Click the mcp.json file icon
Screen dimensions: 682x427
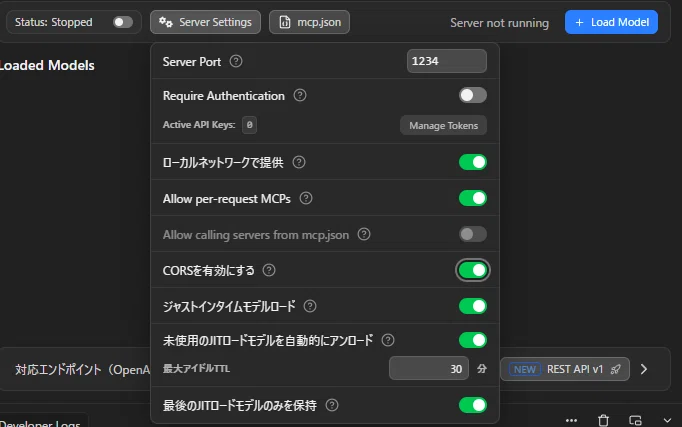point(285,22)
